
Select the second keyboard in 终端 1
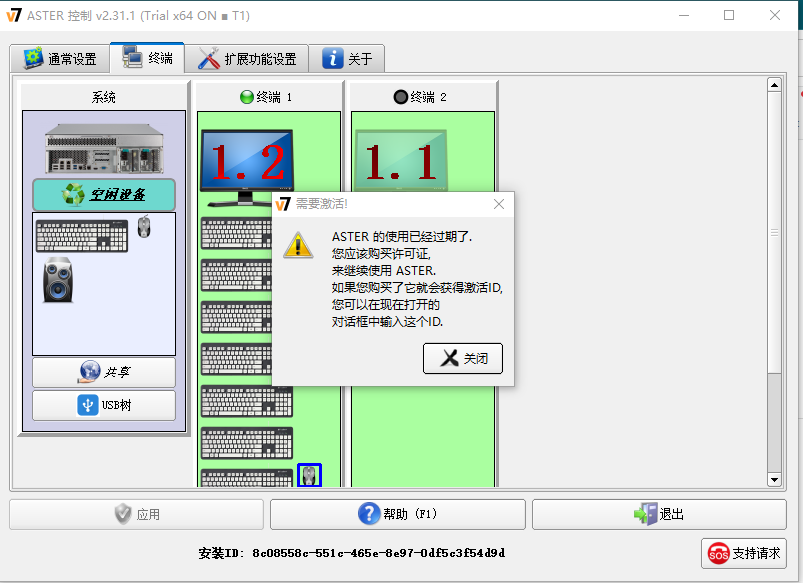click(x=236, y=275)
